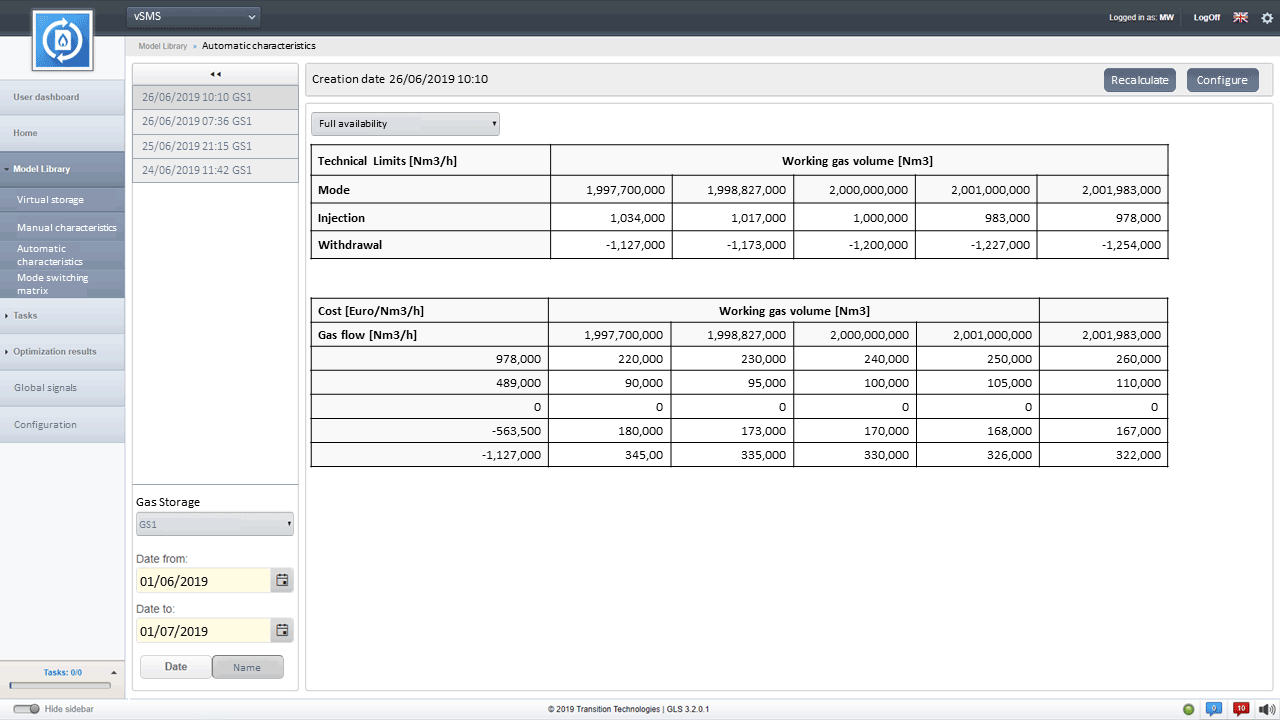Click the Date from input field
Viewport: 1280px width, 720px height.
click(x=204, y=580)
